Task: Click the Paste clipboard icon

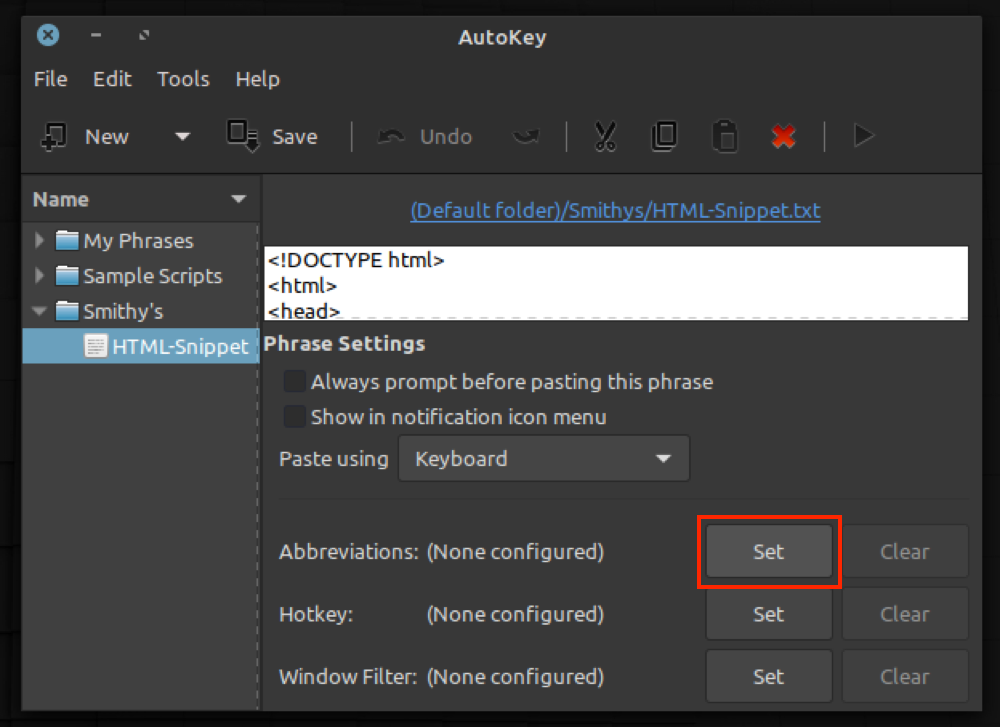Action: pos(724,136)
